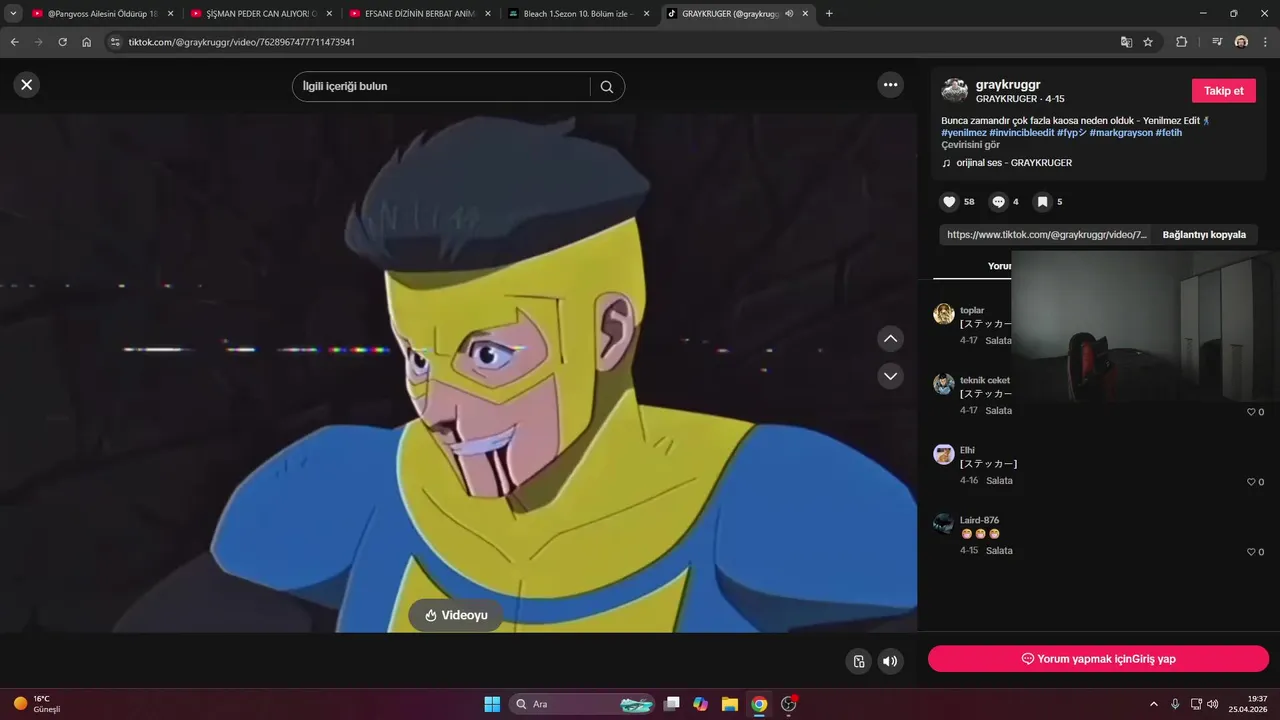Switch to the Bleach 1.Sezon 10. Bölüm tab
The width and height of the screenshot is (1280, 720).
(x=578, y=14)
